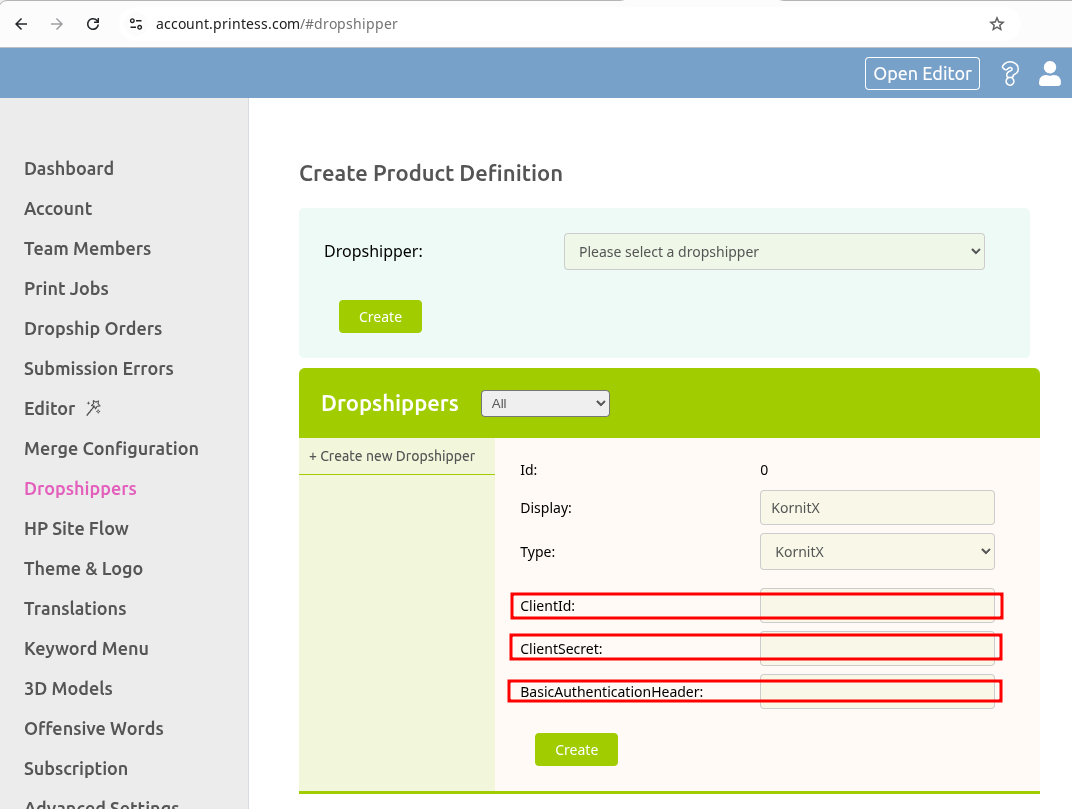This screenshot has height=809, width=1072.
Task: Click the 'Create Product Definition' heading
Action: click(431, 173)
